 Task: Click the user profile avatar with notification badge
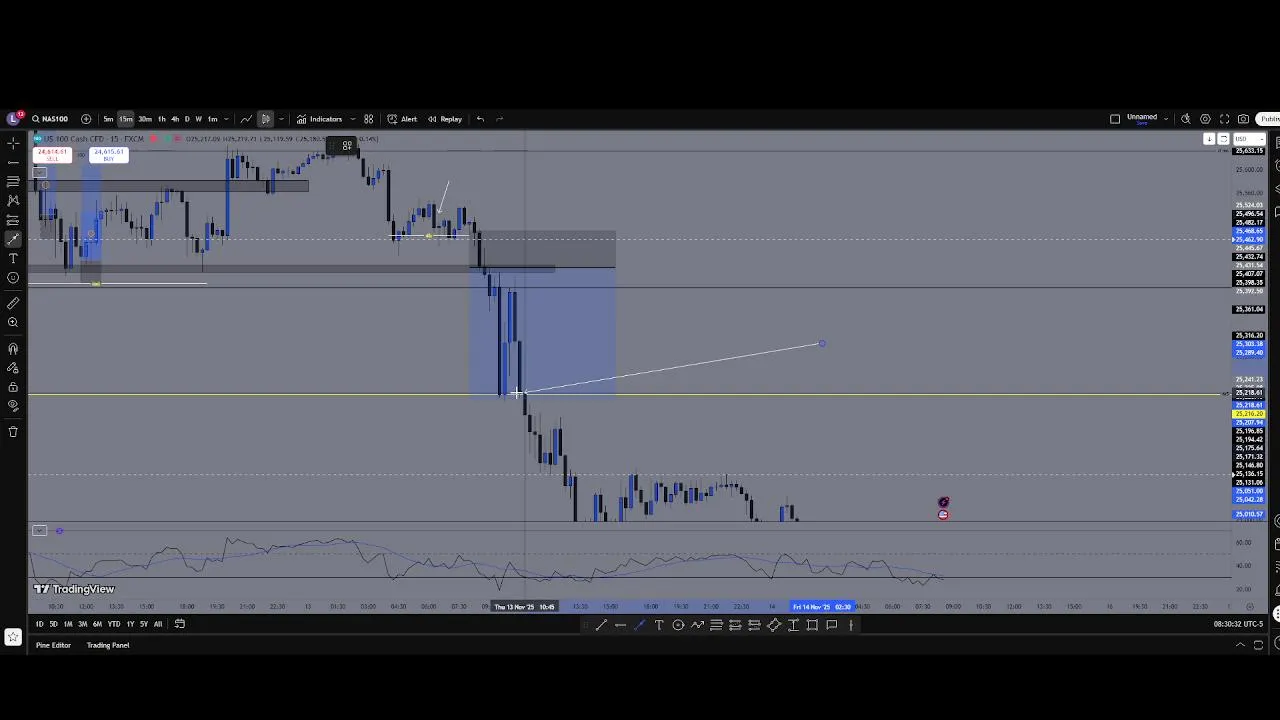tap(14, 118)
